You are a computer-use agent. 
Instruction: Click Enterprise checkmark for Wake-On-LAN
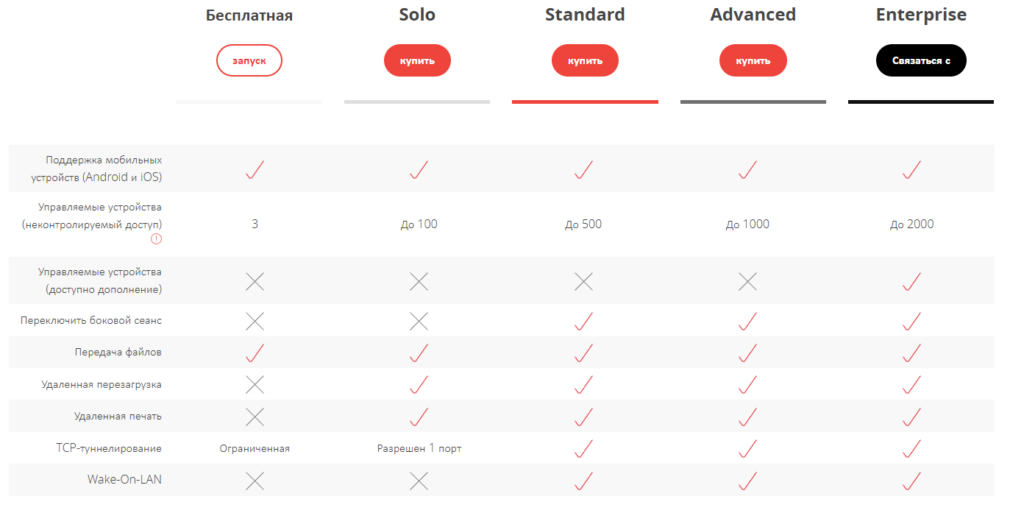pos(911,481)
